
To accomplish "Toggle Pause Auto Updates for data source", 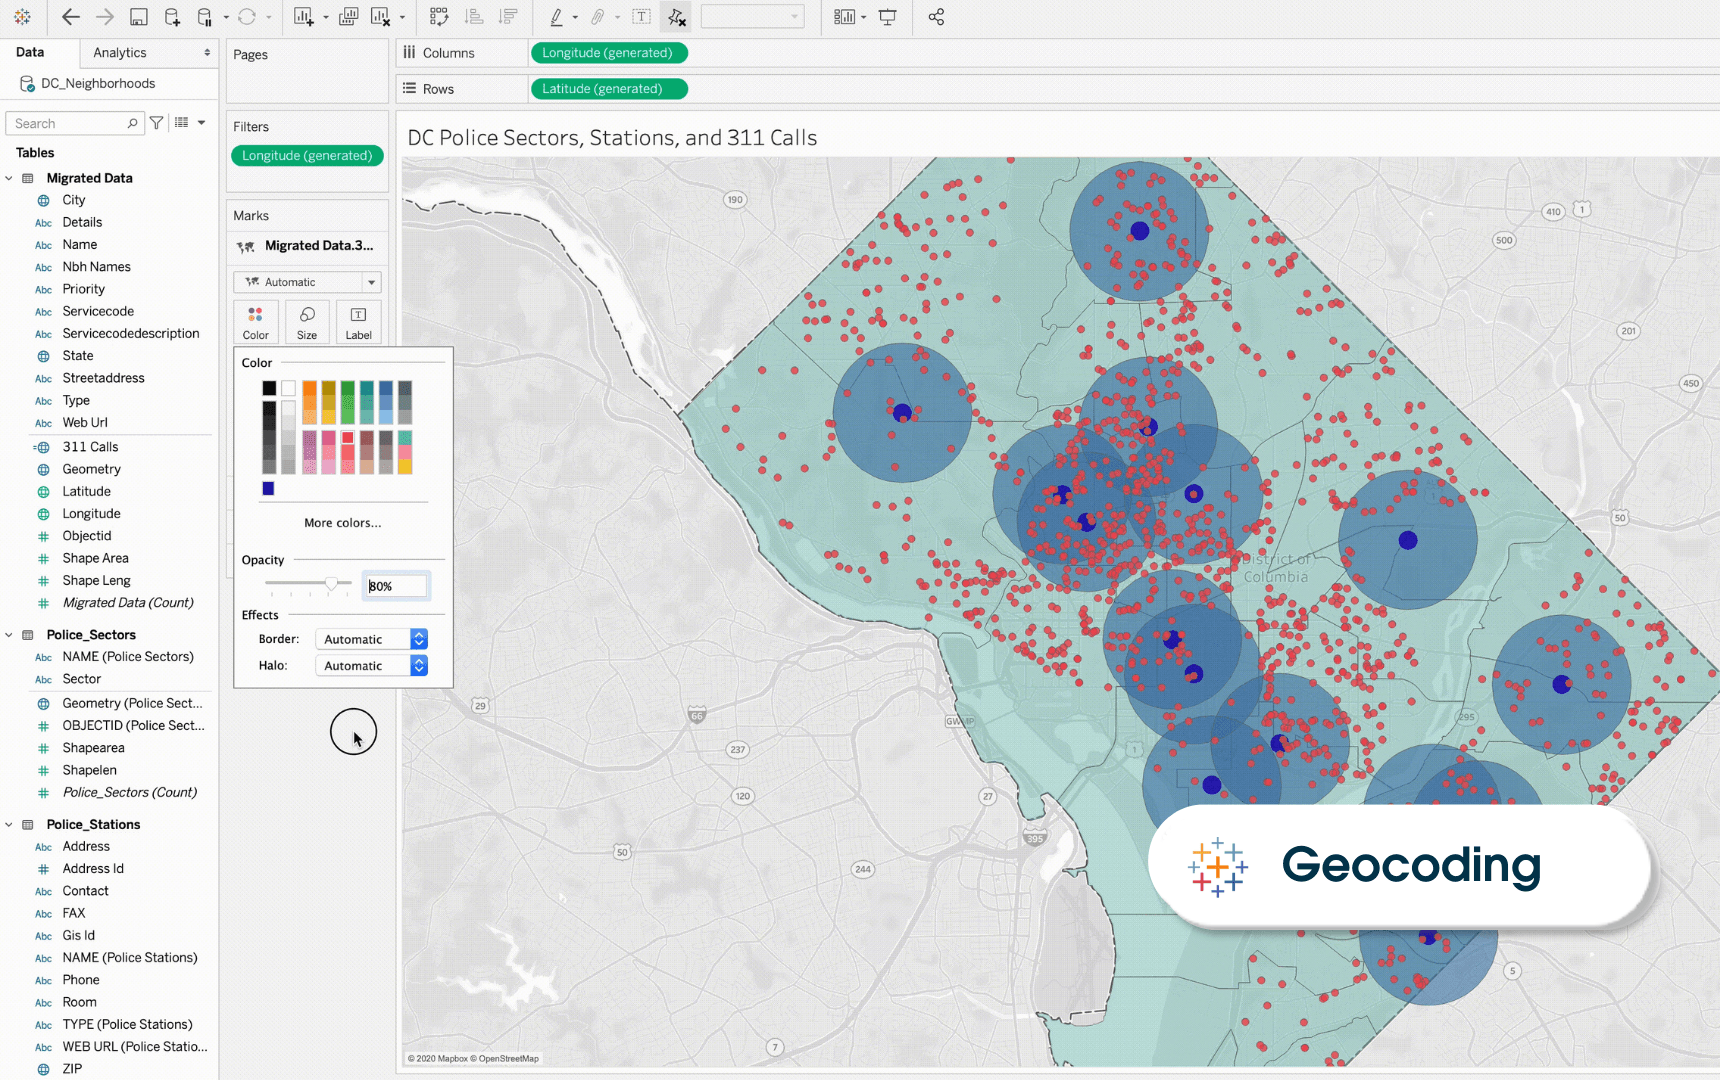I will (x=205, y=17).
